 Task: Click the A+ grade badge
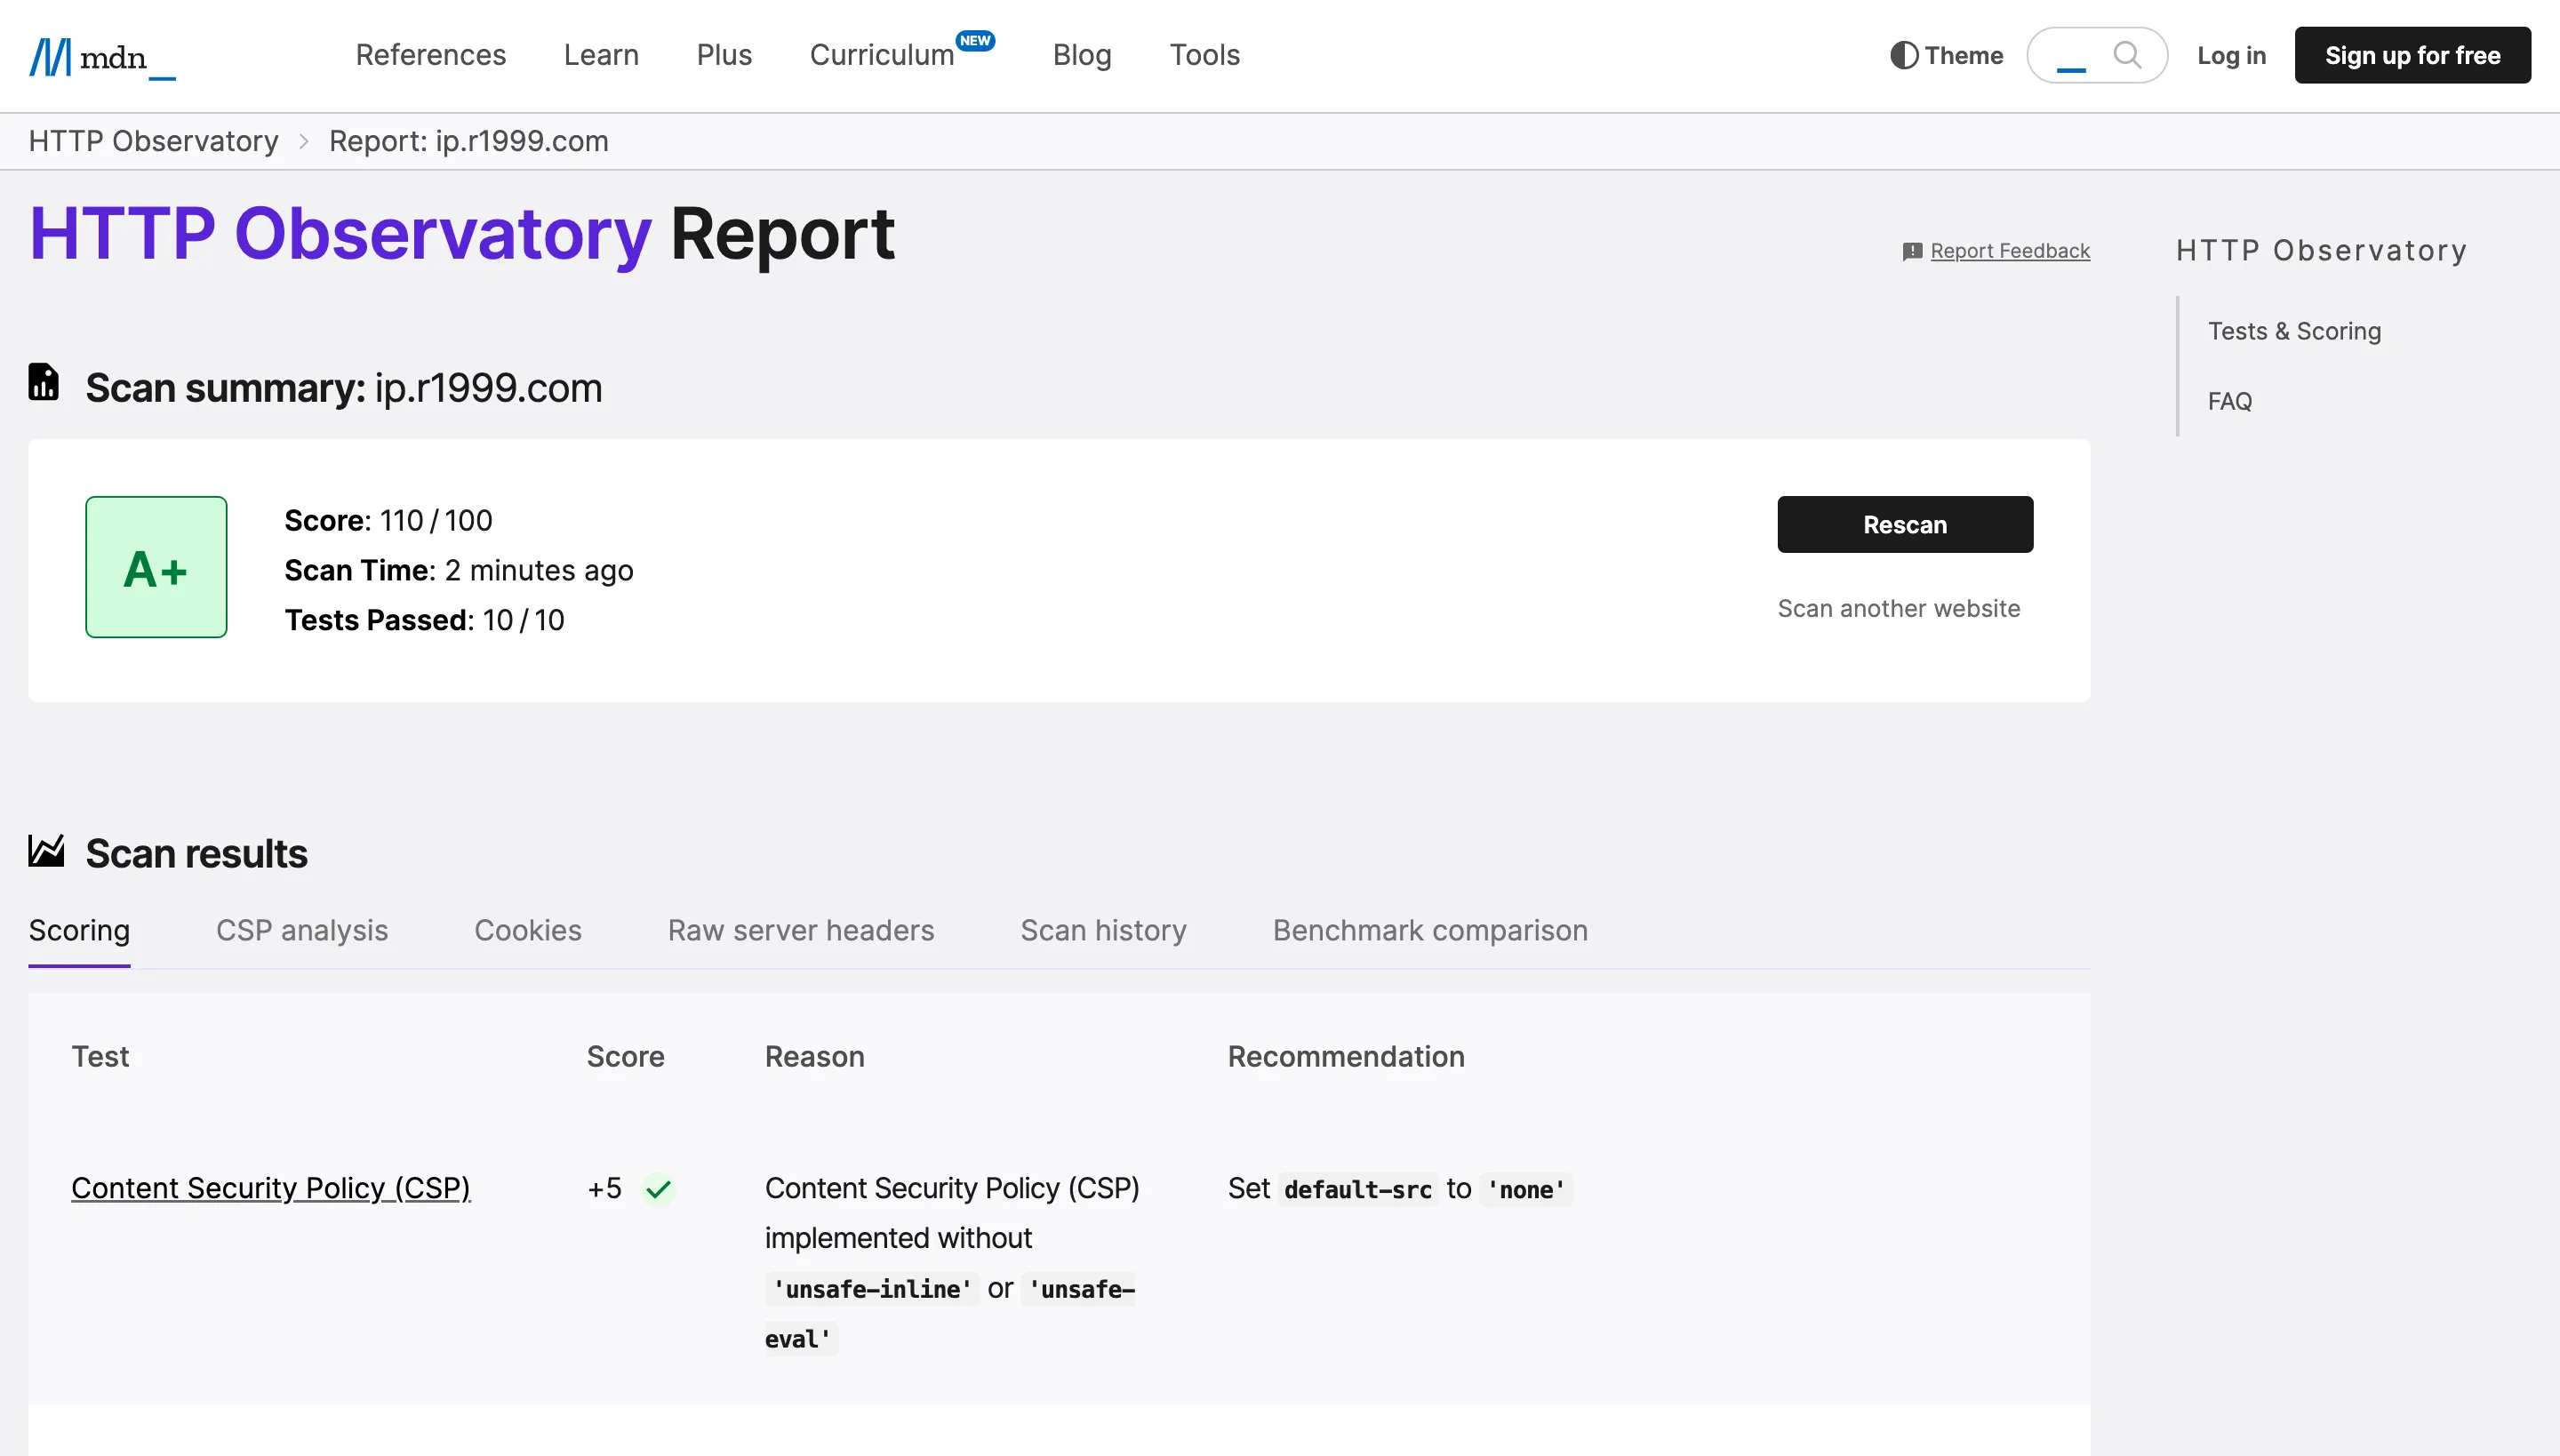pyautogui.click(x=156, y=567)
